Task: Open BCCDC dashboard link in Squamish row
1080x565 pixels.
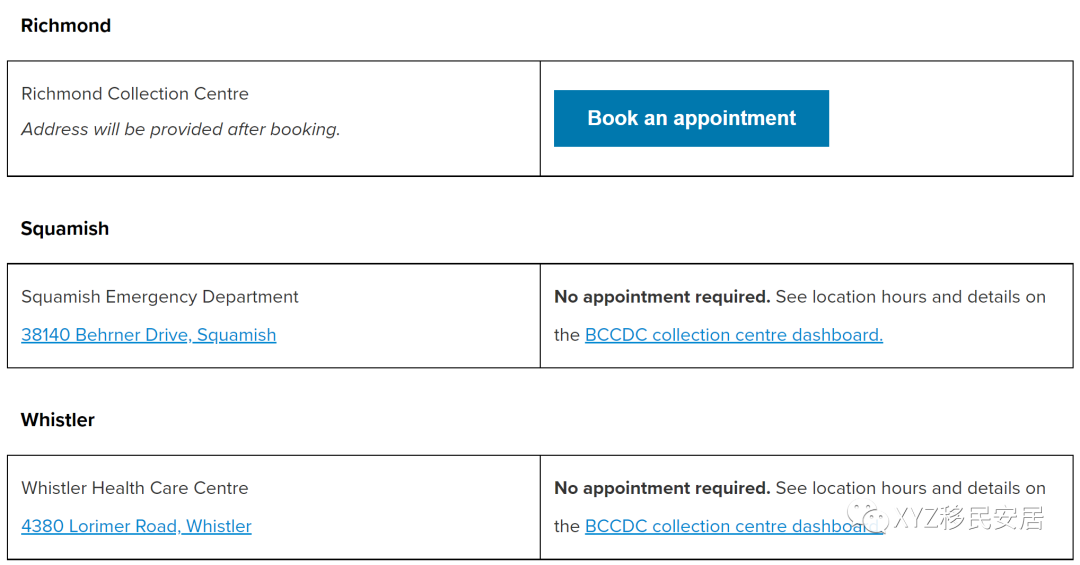Action: (x=733, y=335)
